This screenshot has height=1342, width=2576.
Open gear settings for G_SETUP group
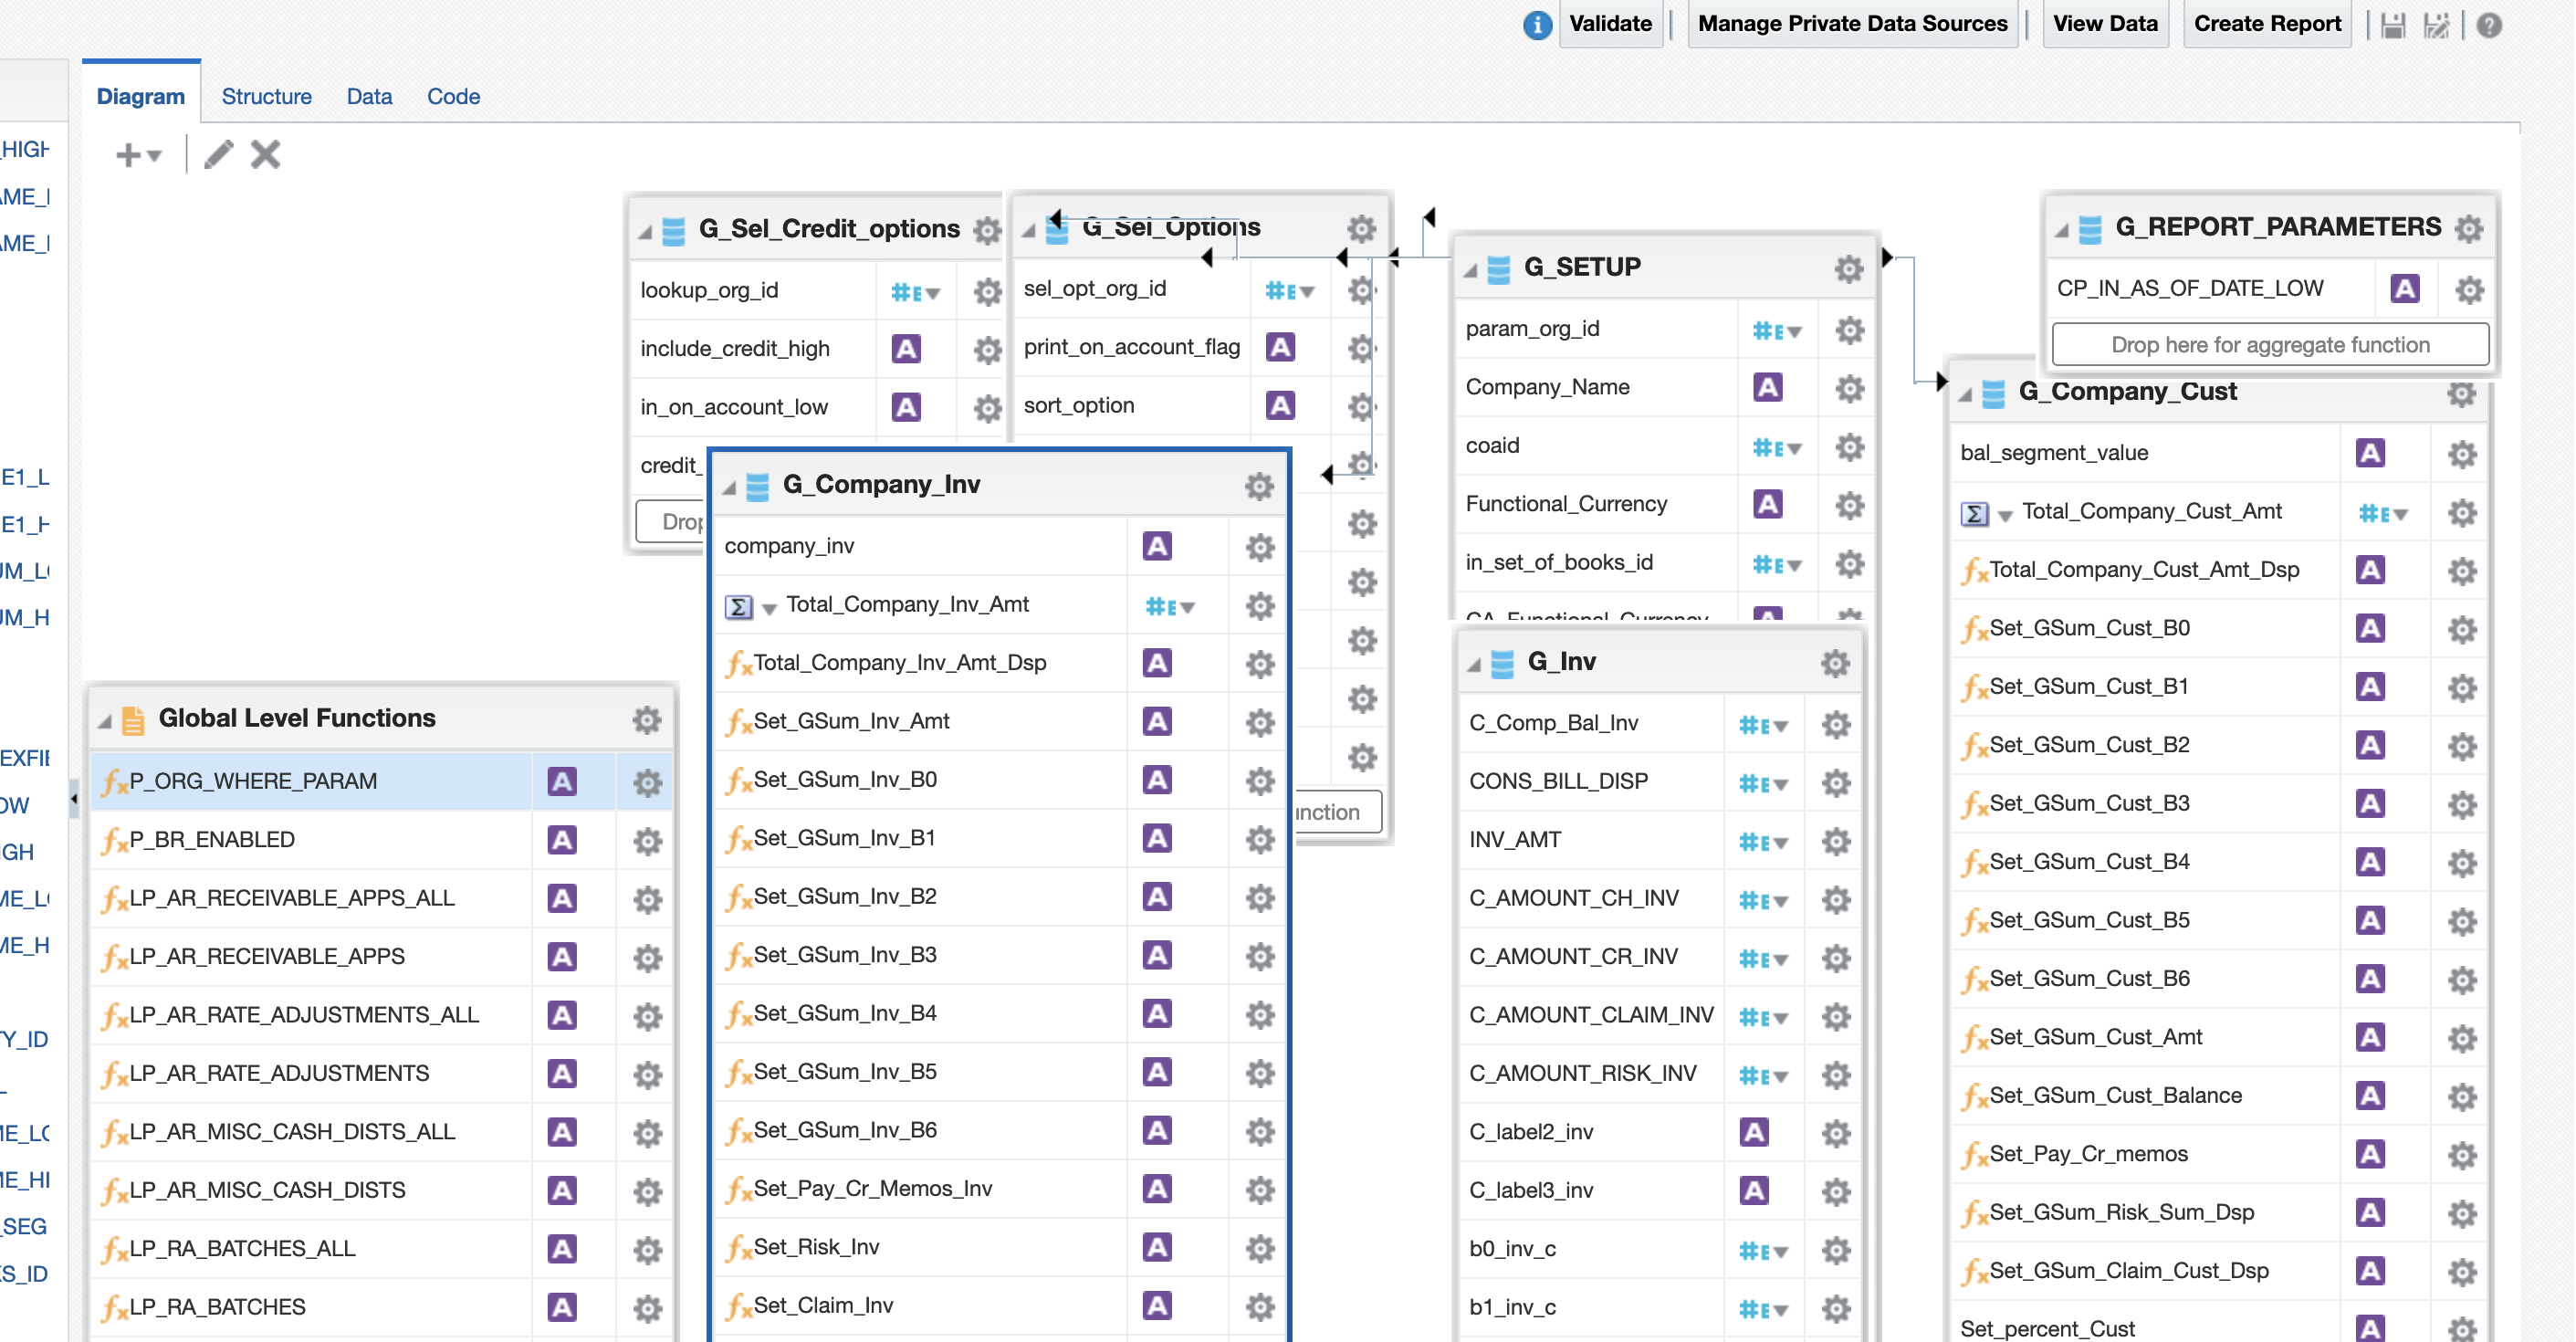point(1848,268)
